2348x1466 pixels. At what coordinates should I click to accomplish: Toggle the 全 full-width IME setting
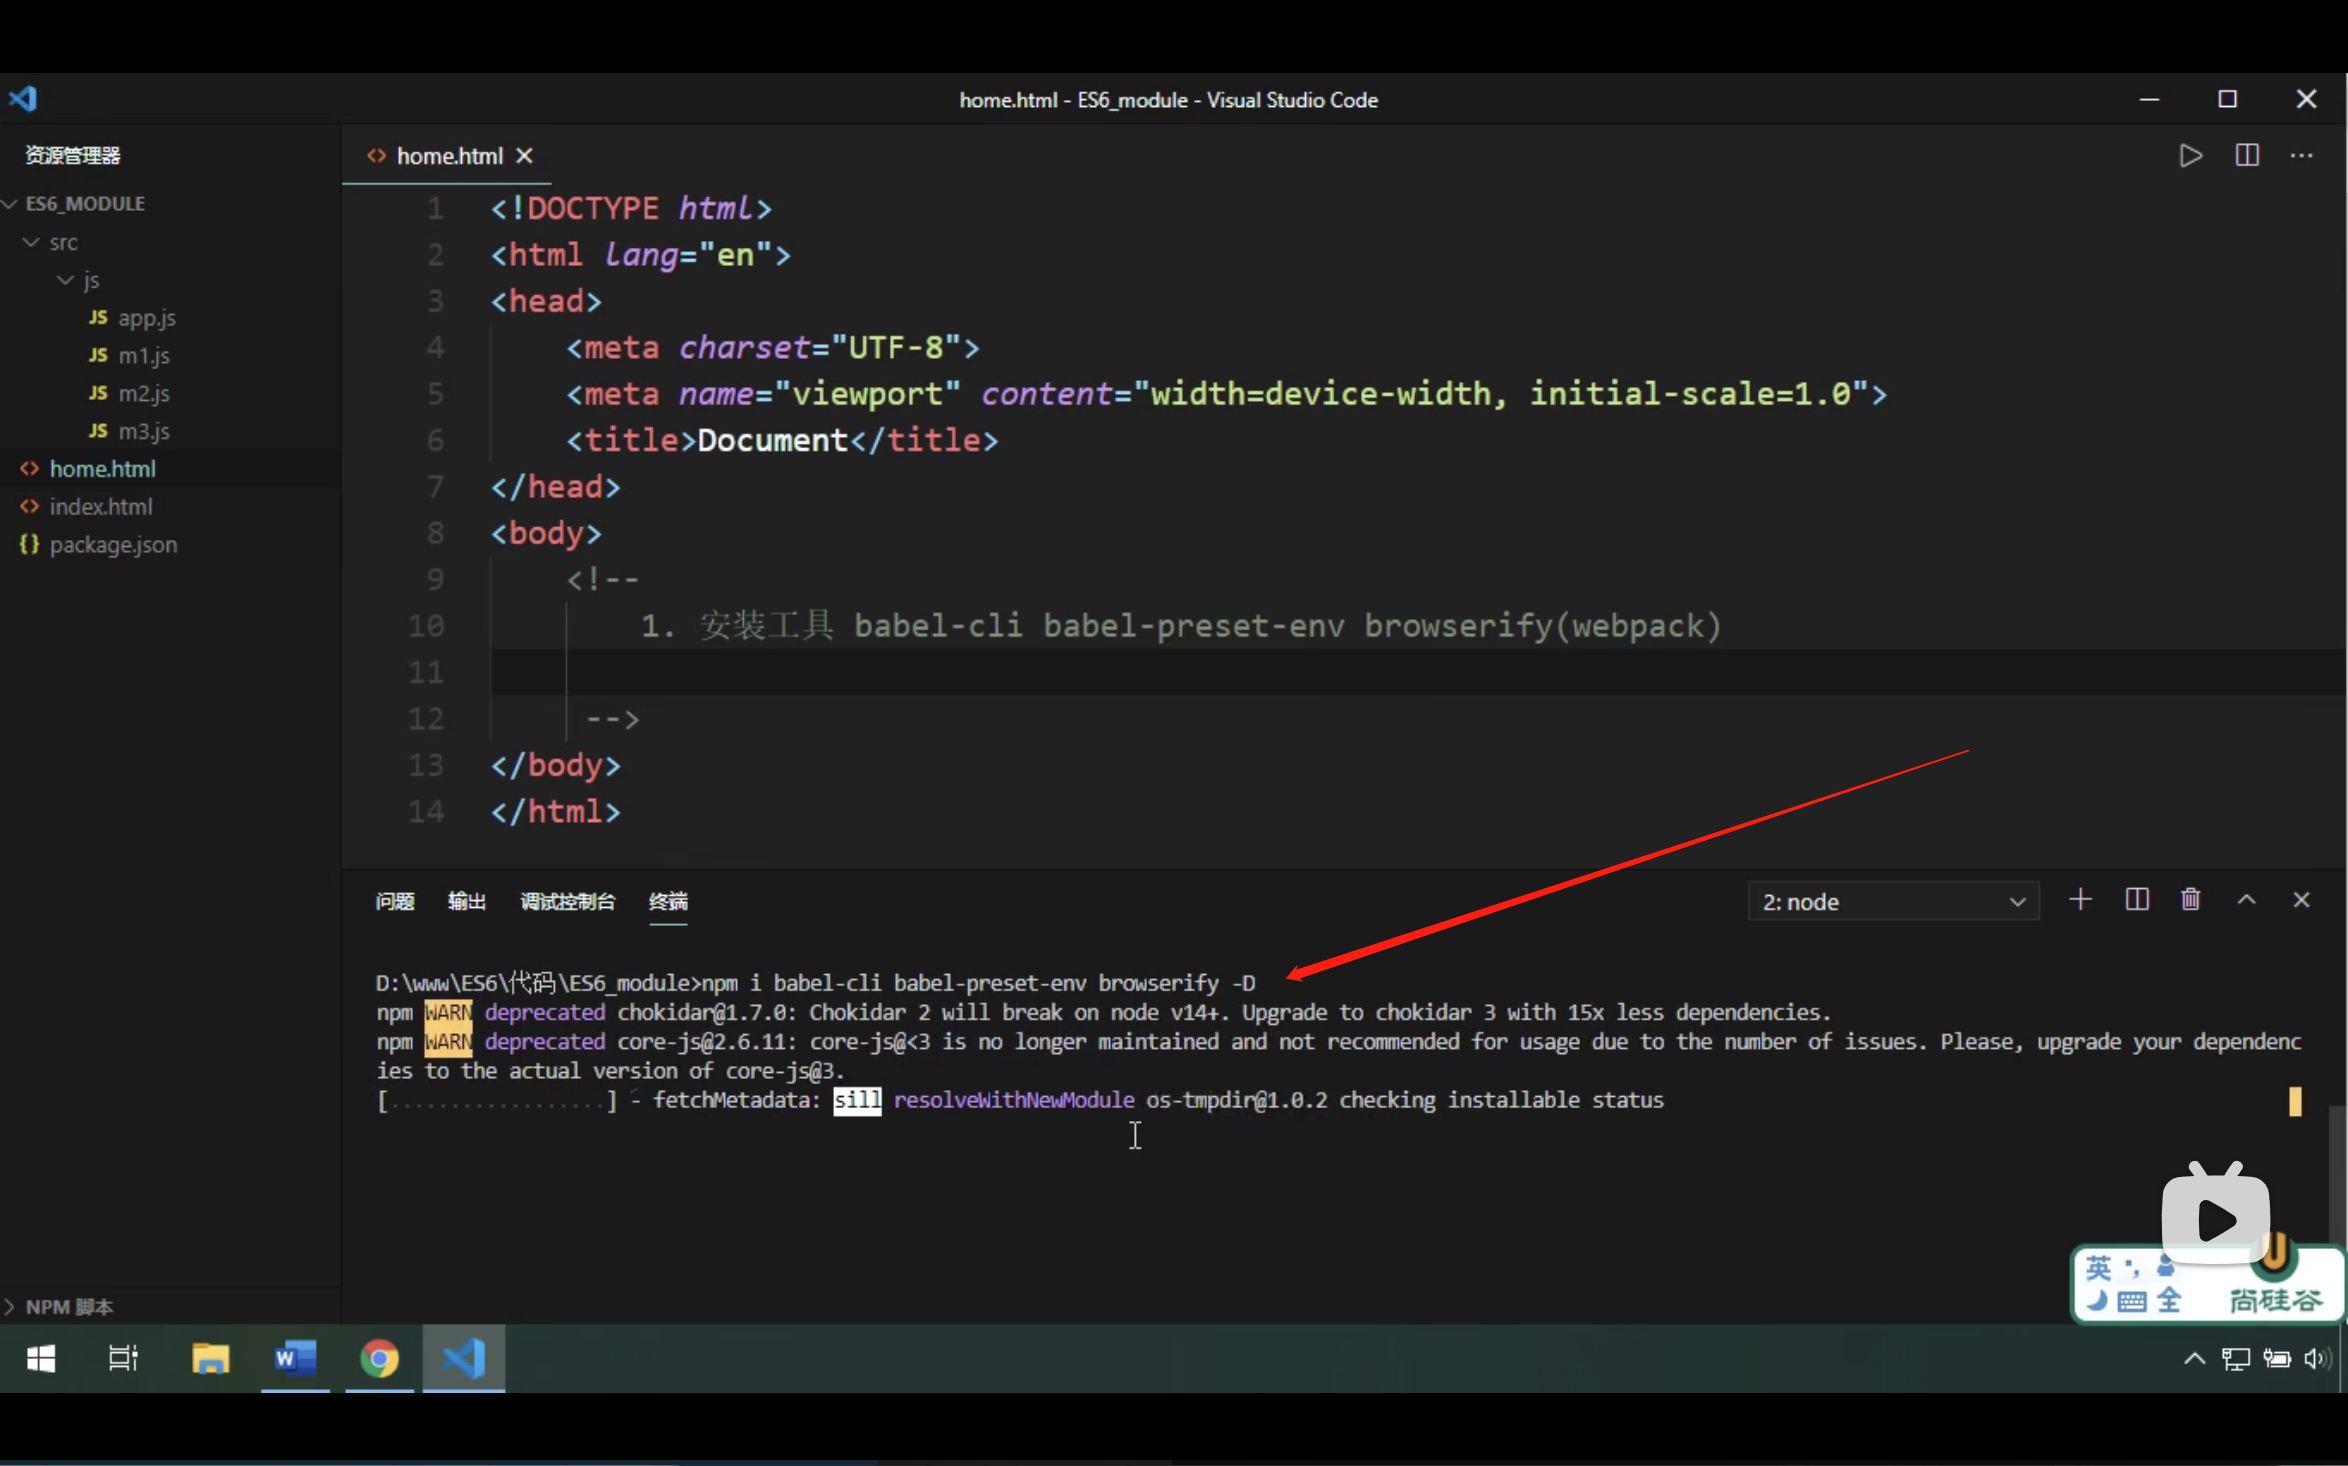(x=2168, y=1301)
